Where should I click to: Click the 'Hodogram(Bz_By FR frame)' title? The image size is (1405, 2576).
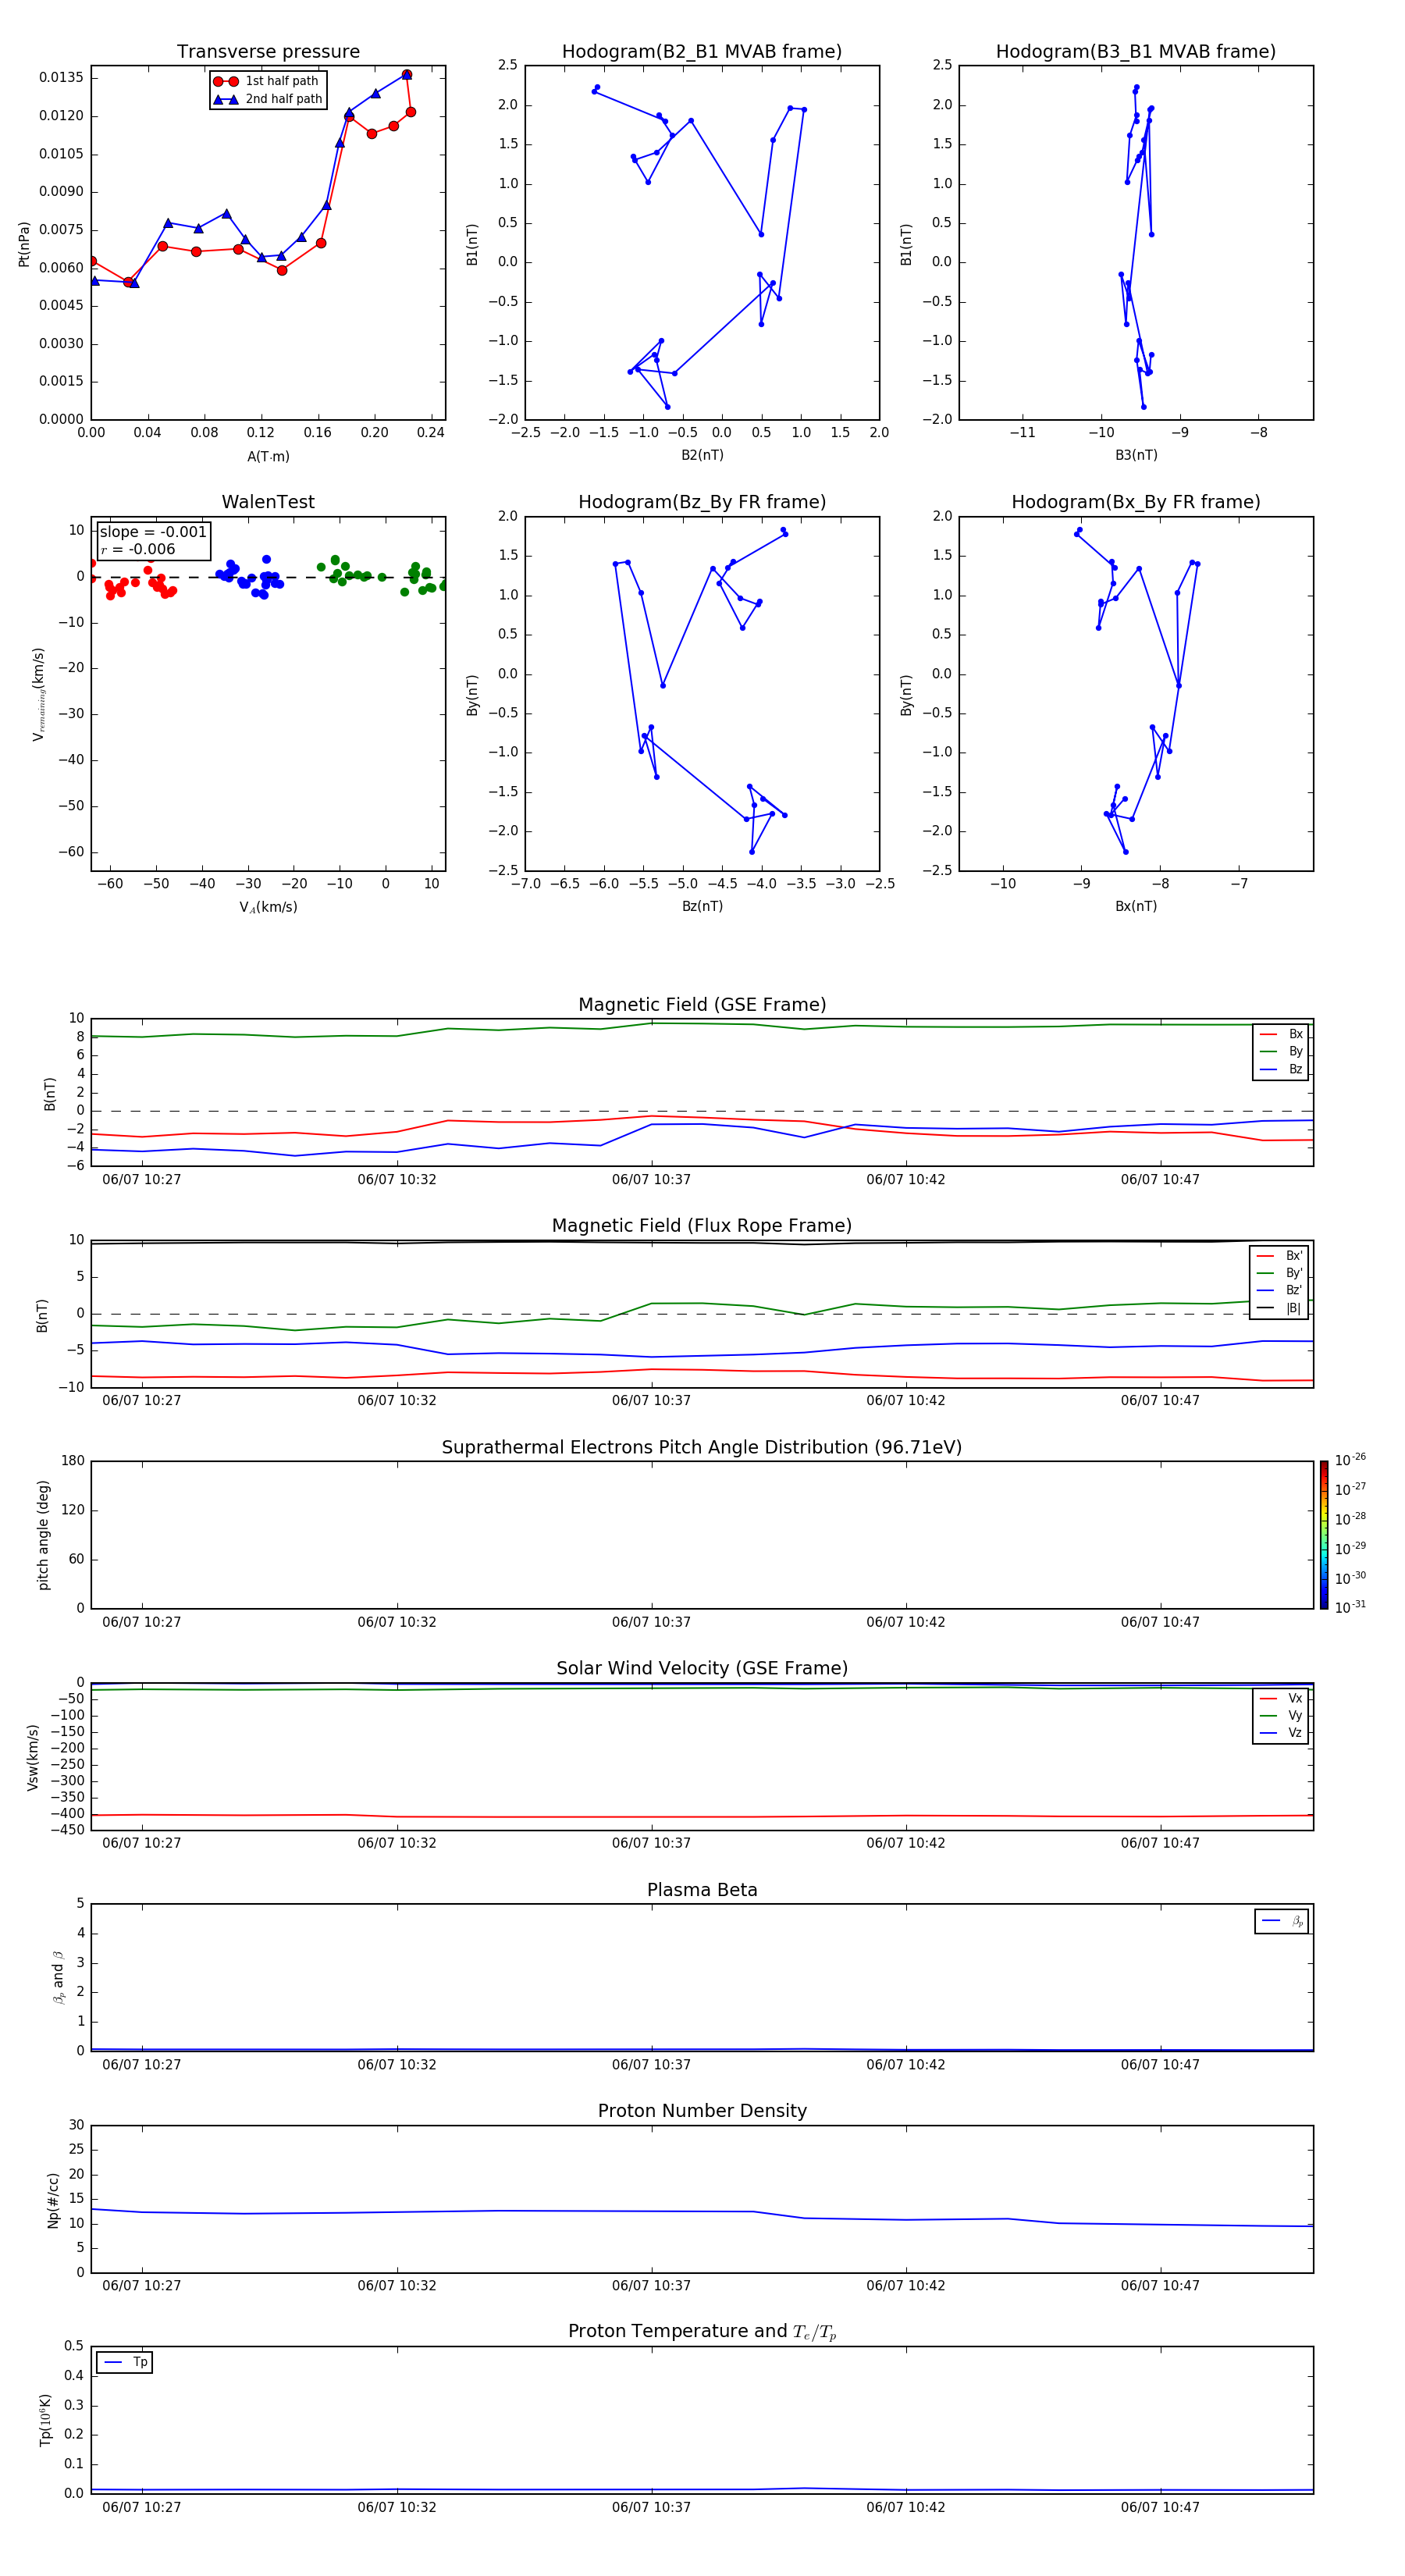tap(702, 502)
